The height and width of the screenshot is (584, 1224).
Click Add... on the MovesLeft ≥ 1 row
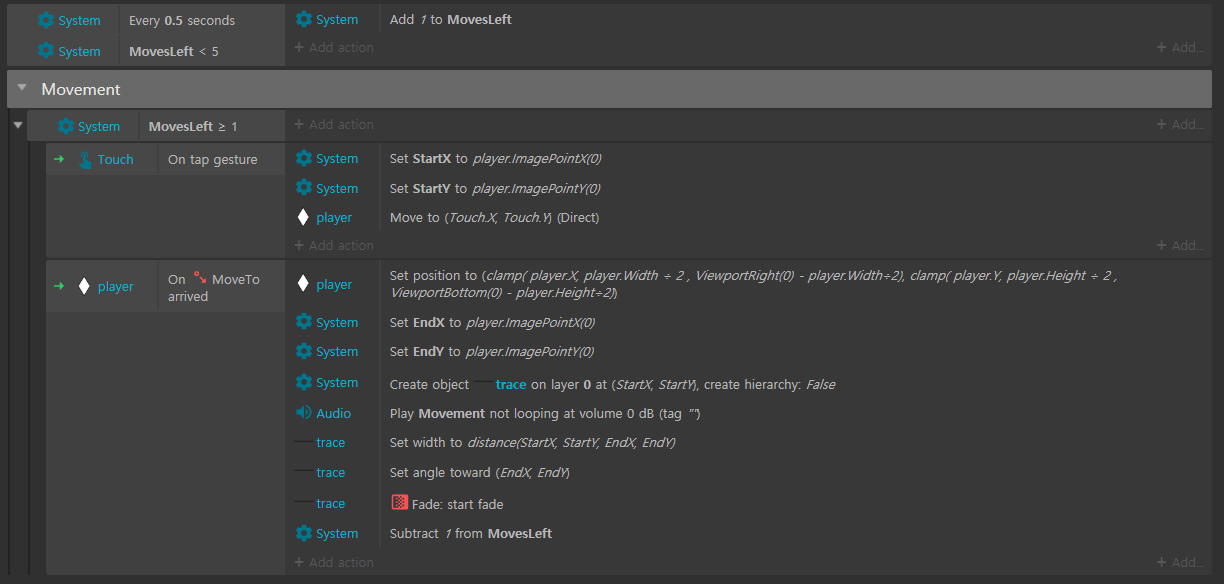(x=1180, y=125)
